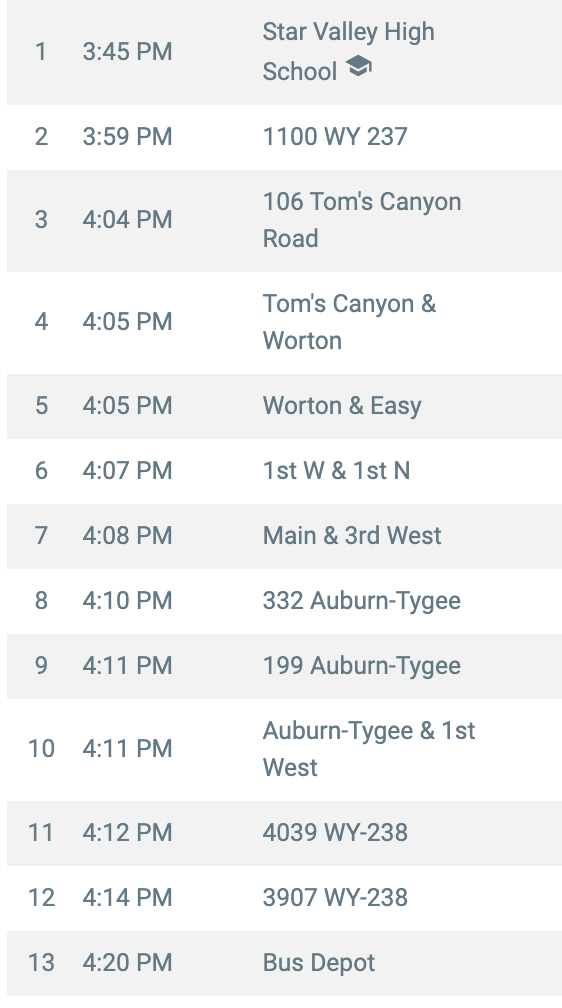Choose Auburn-Tygee & 1st West stop
562x1008 pixels.
[x=284, y=750]
